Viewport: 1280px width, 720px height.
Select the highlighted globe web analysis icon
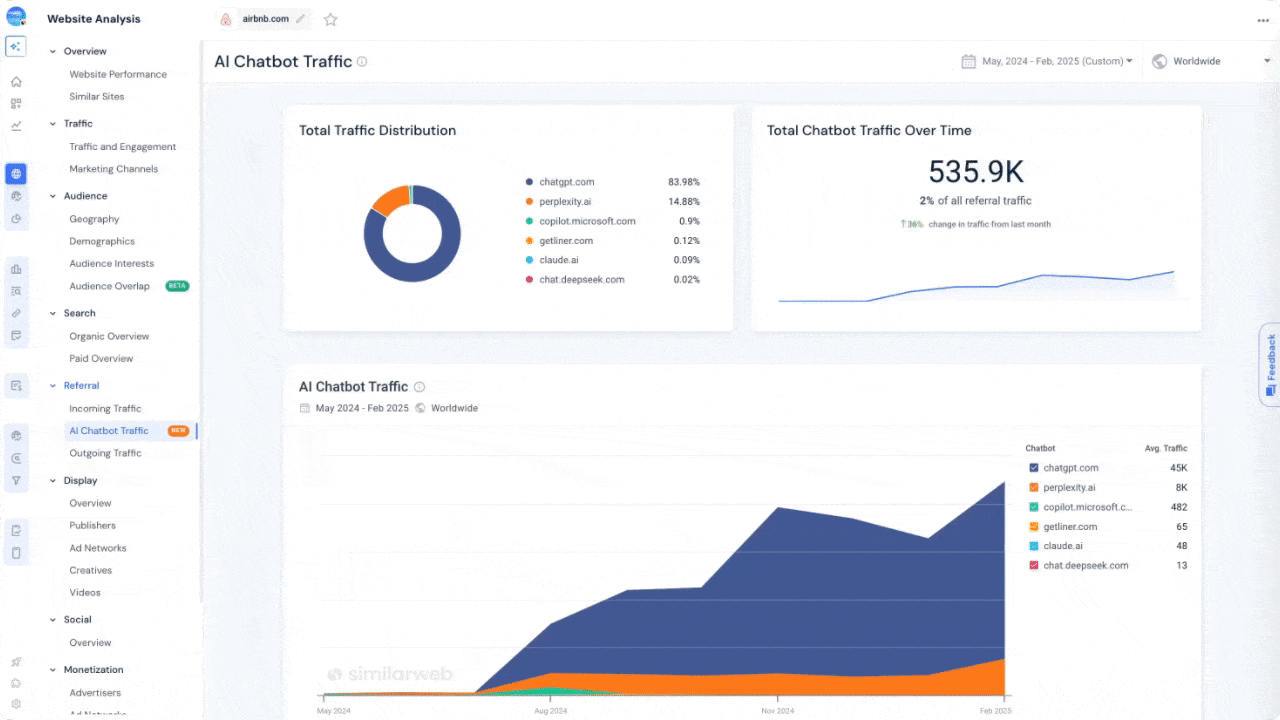point(15,173)
